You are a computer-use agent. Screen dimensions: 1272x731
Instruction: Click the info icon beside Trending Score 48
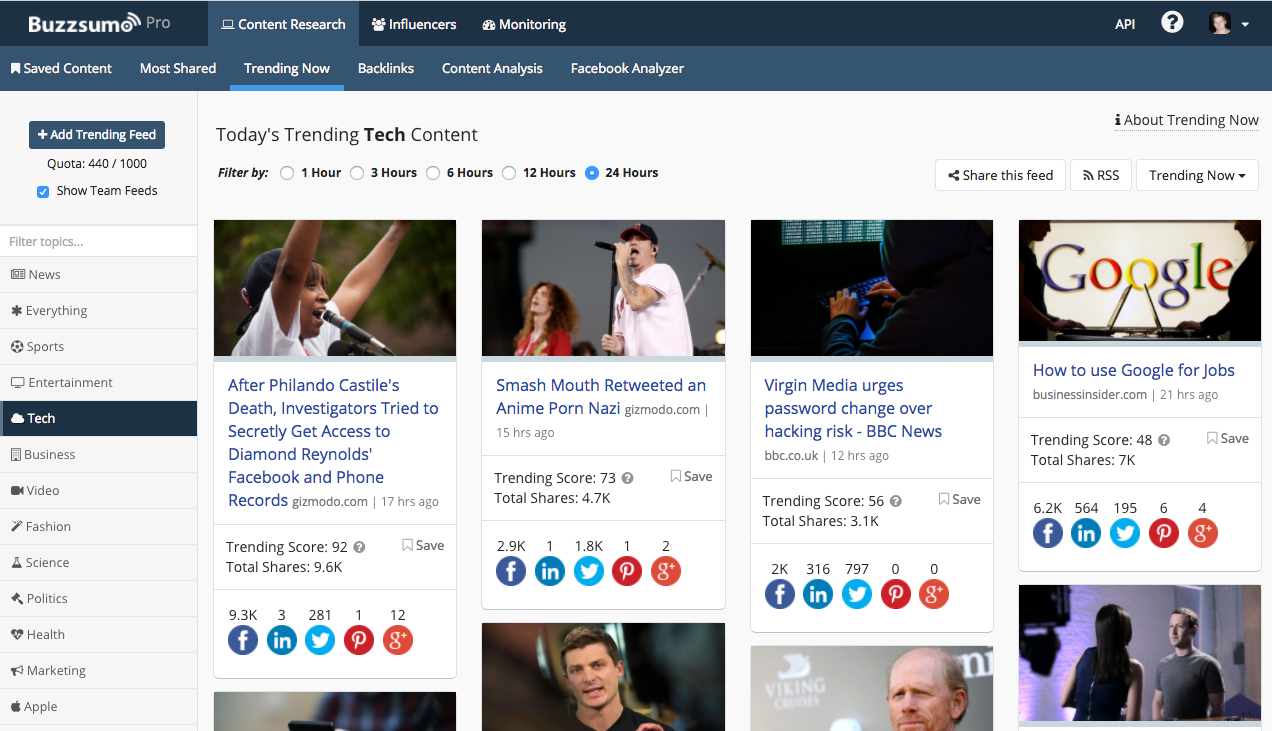(1164, 440)
